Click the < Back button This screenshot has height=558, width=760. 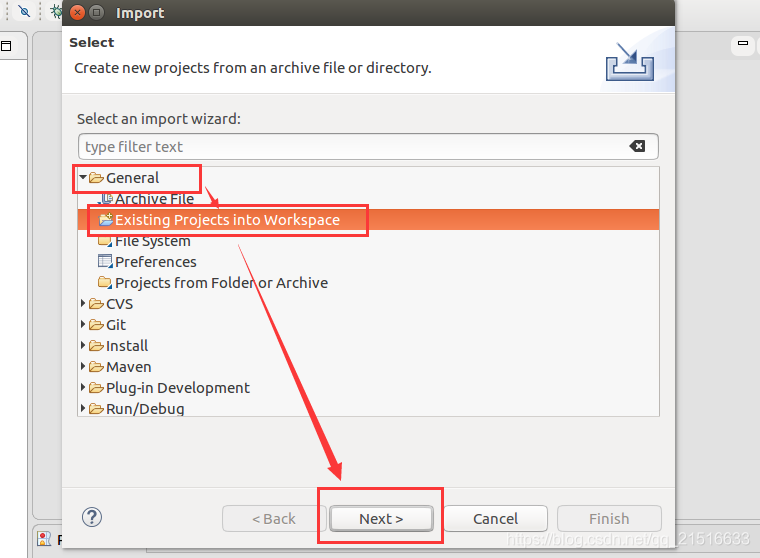click(x=274, y=519)
